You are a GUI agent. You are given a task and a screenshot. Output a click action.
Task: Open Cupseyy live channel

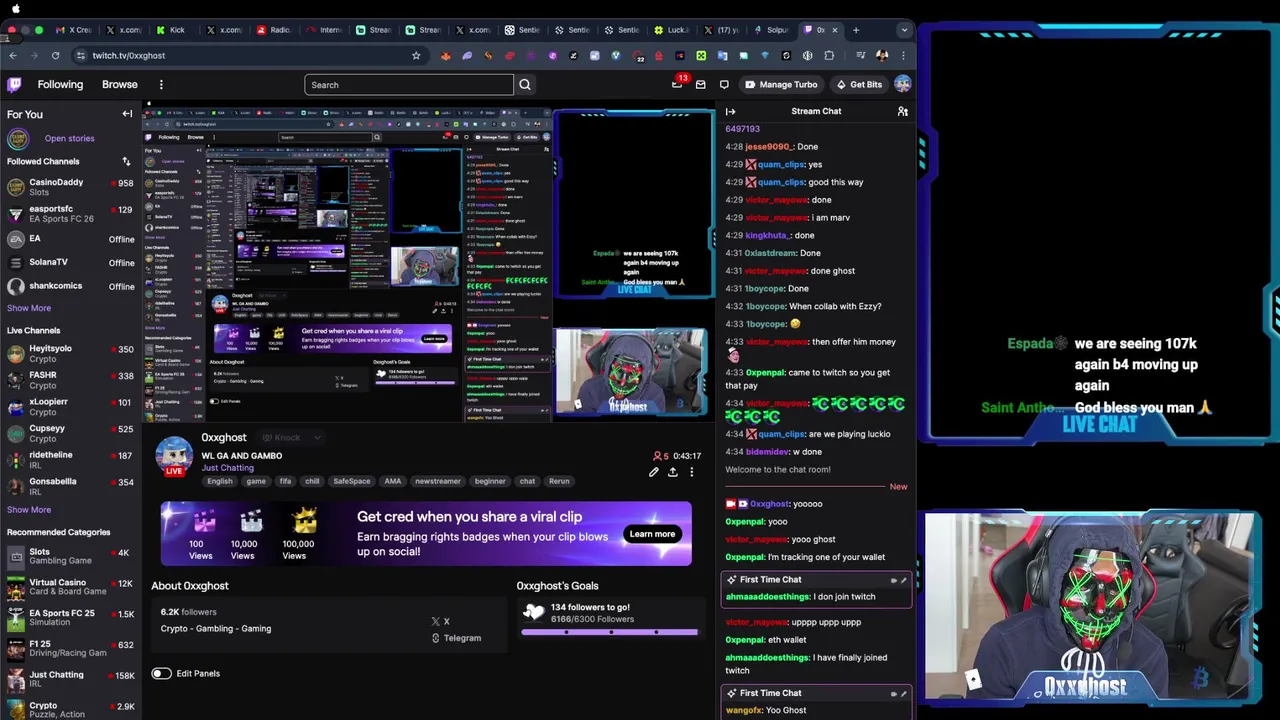click(x=70, y=433)
